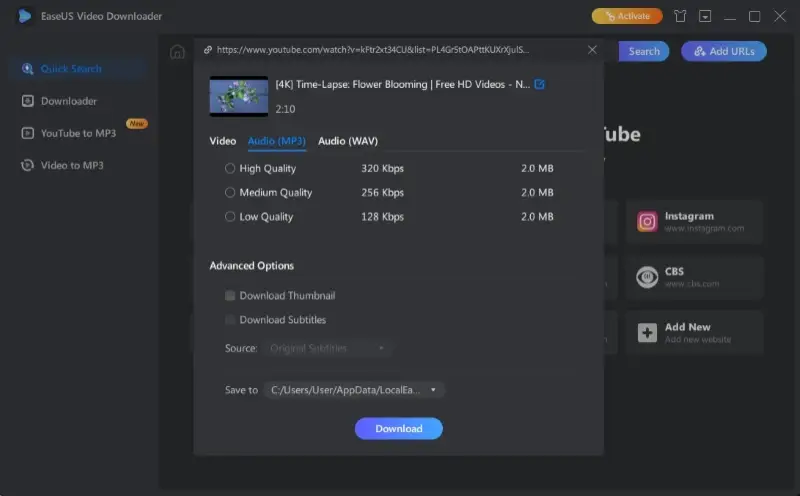Click the flower video thumbnail
This screenshot has width=800, height=496.
click(239, 96)
